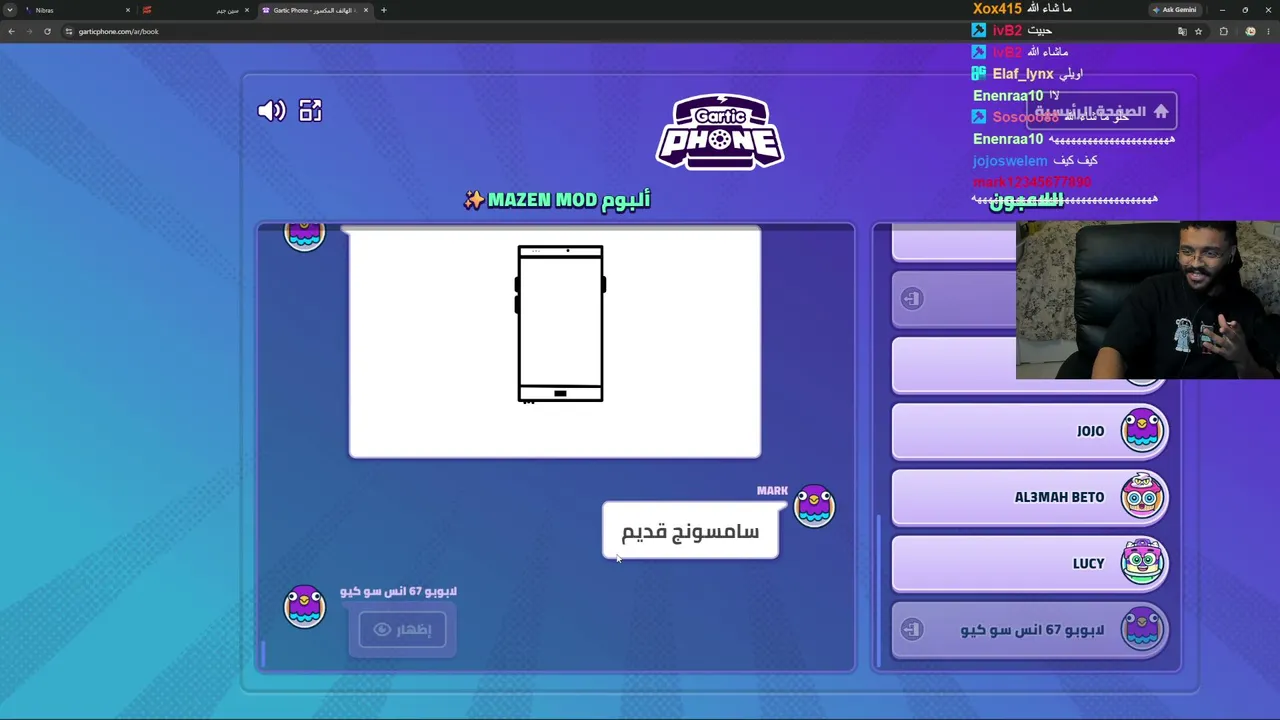Bookmark this page with the star icon
The width and height of the screenshot is (1280, 720).
(x=1198, y=31)
